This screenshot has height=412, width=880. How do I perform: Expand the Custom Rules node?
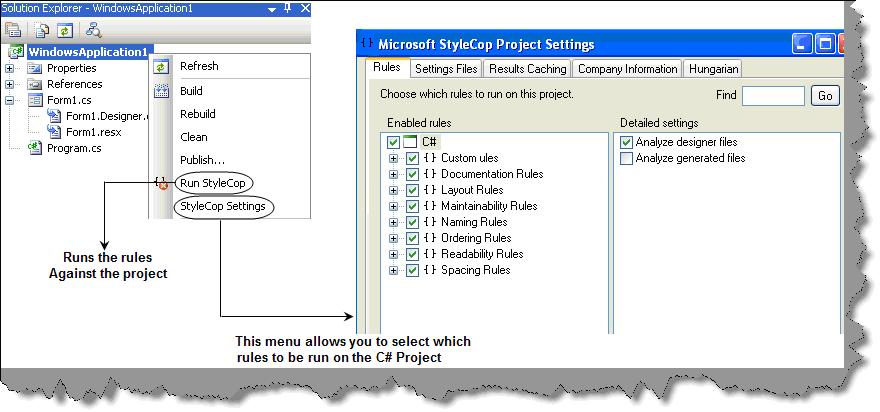click(x=393, y=159)
